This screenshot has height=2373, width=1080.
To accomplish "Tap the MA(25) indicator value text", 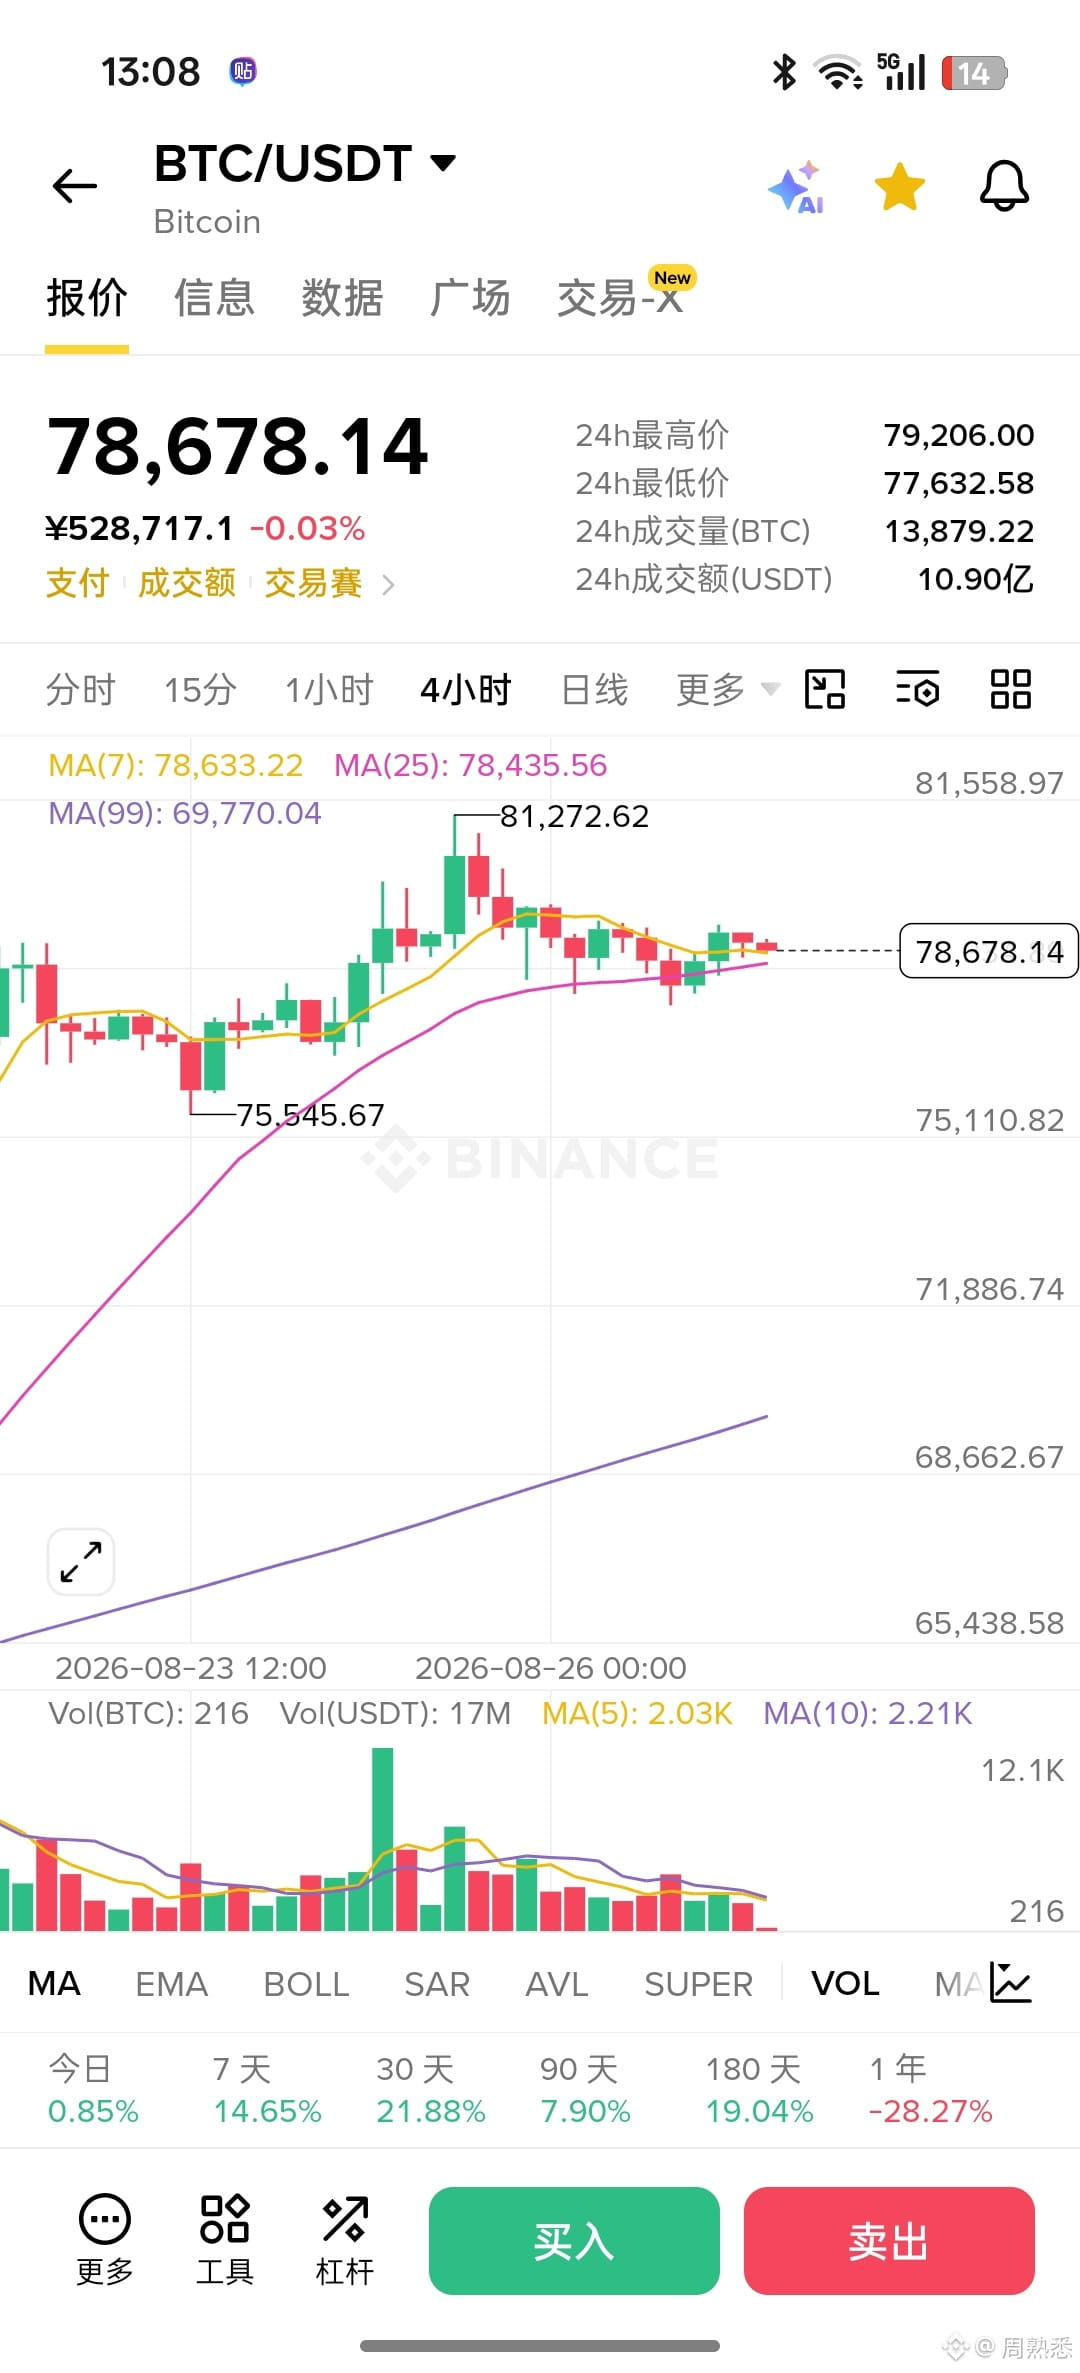I will click(470, 765).
